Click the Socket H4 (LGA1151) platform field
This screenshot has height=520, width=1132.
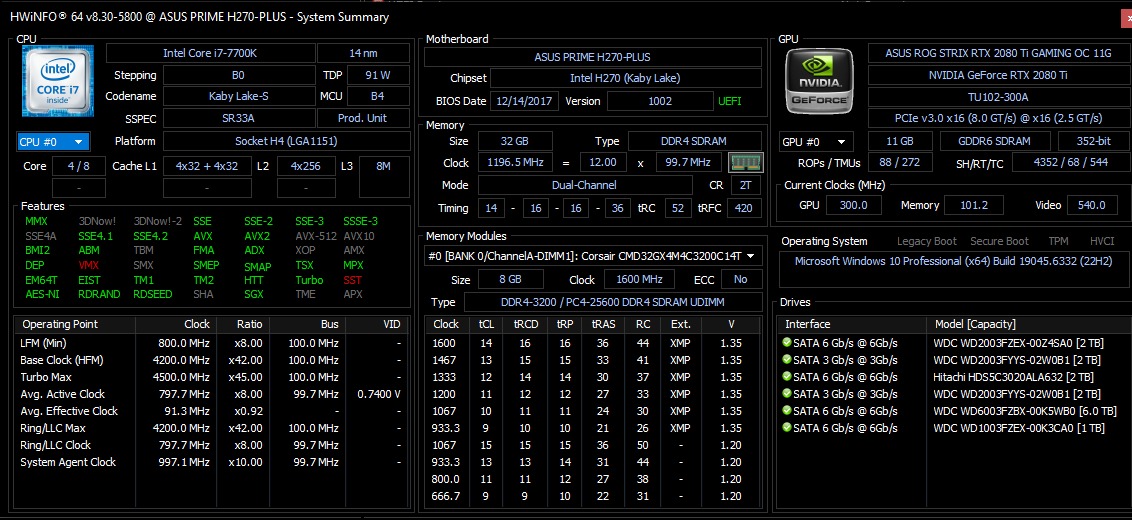click(x=286, y=141)
